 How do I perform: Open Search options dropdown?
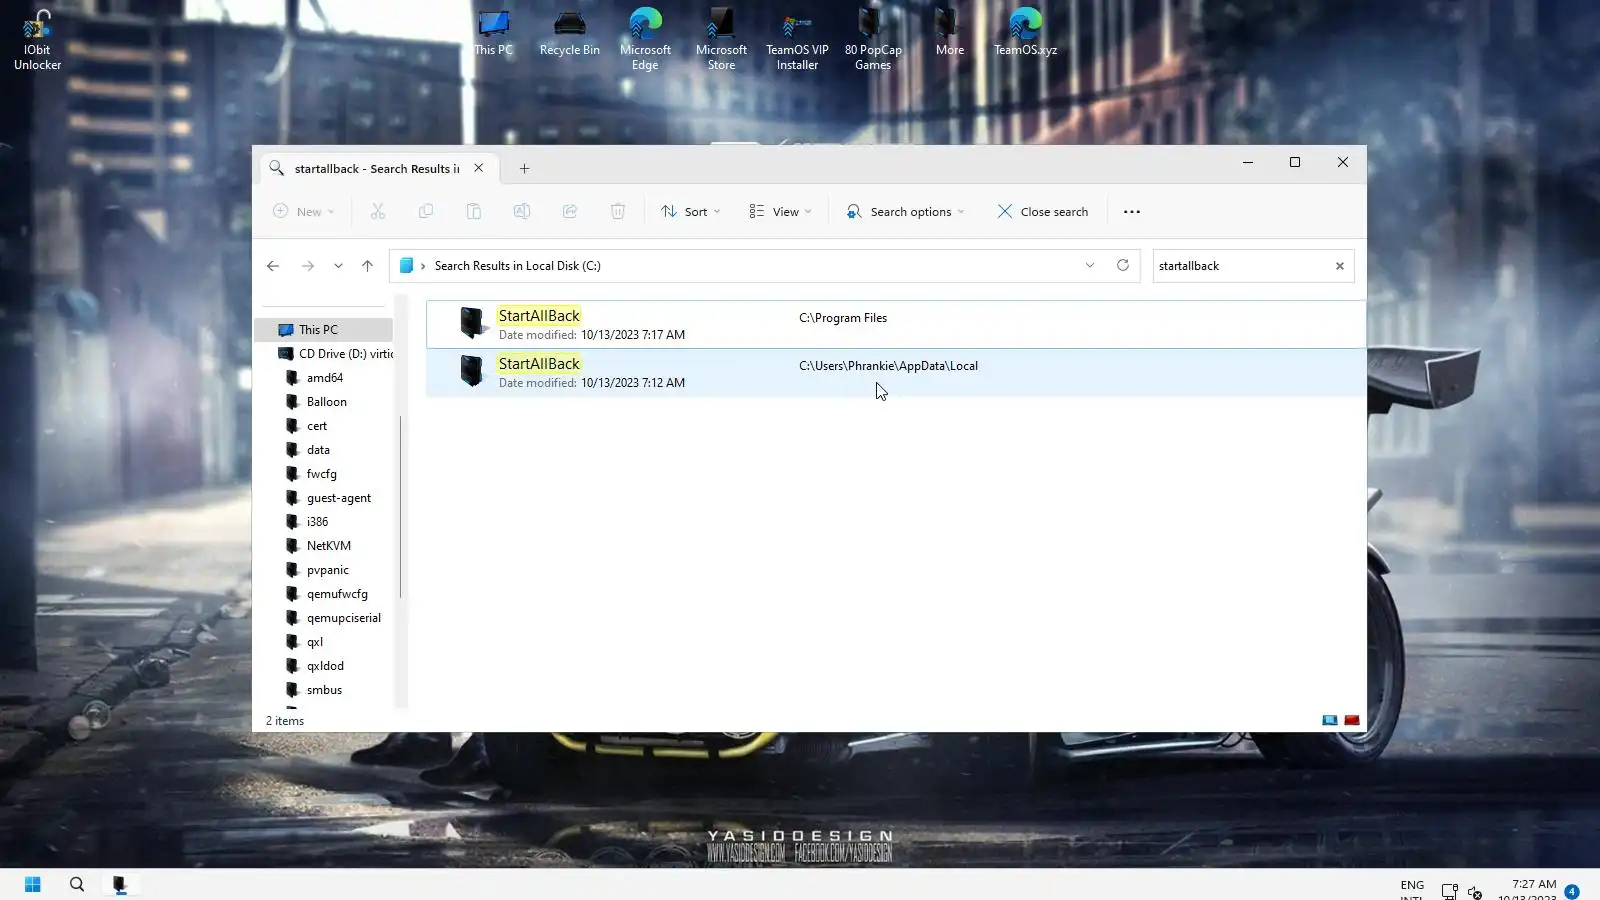[x=905, y=211]
